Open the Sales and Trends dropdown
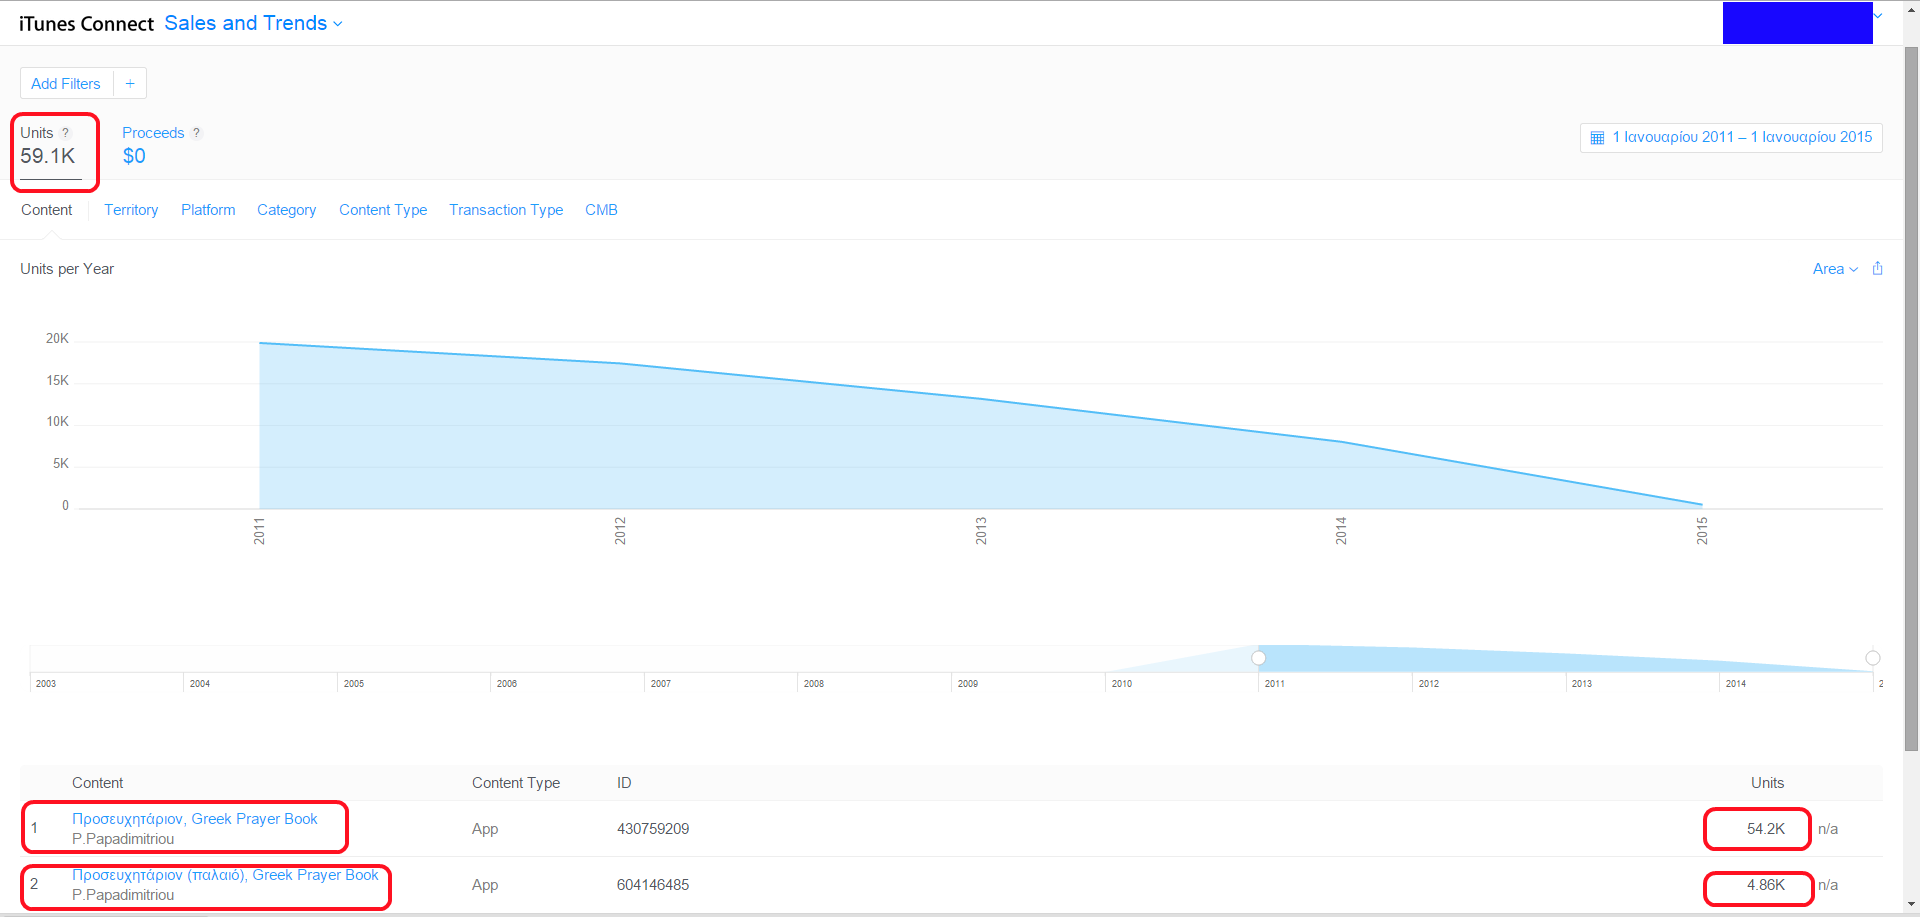This screenshot has width=1920, height=917. [253, 23]
